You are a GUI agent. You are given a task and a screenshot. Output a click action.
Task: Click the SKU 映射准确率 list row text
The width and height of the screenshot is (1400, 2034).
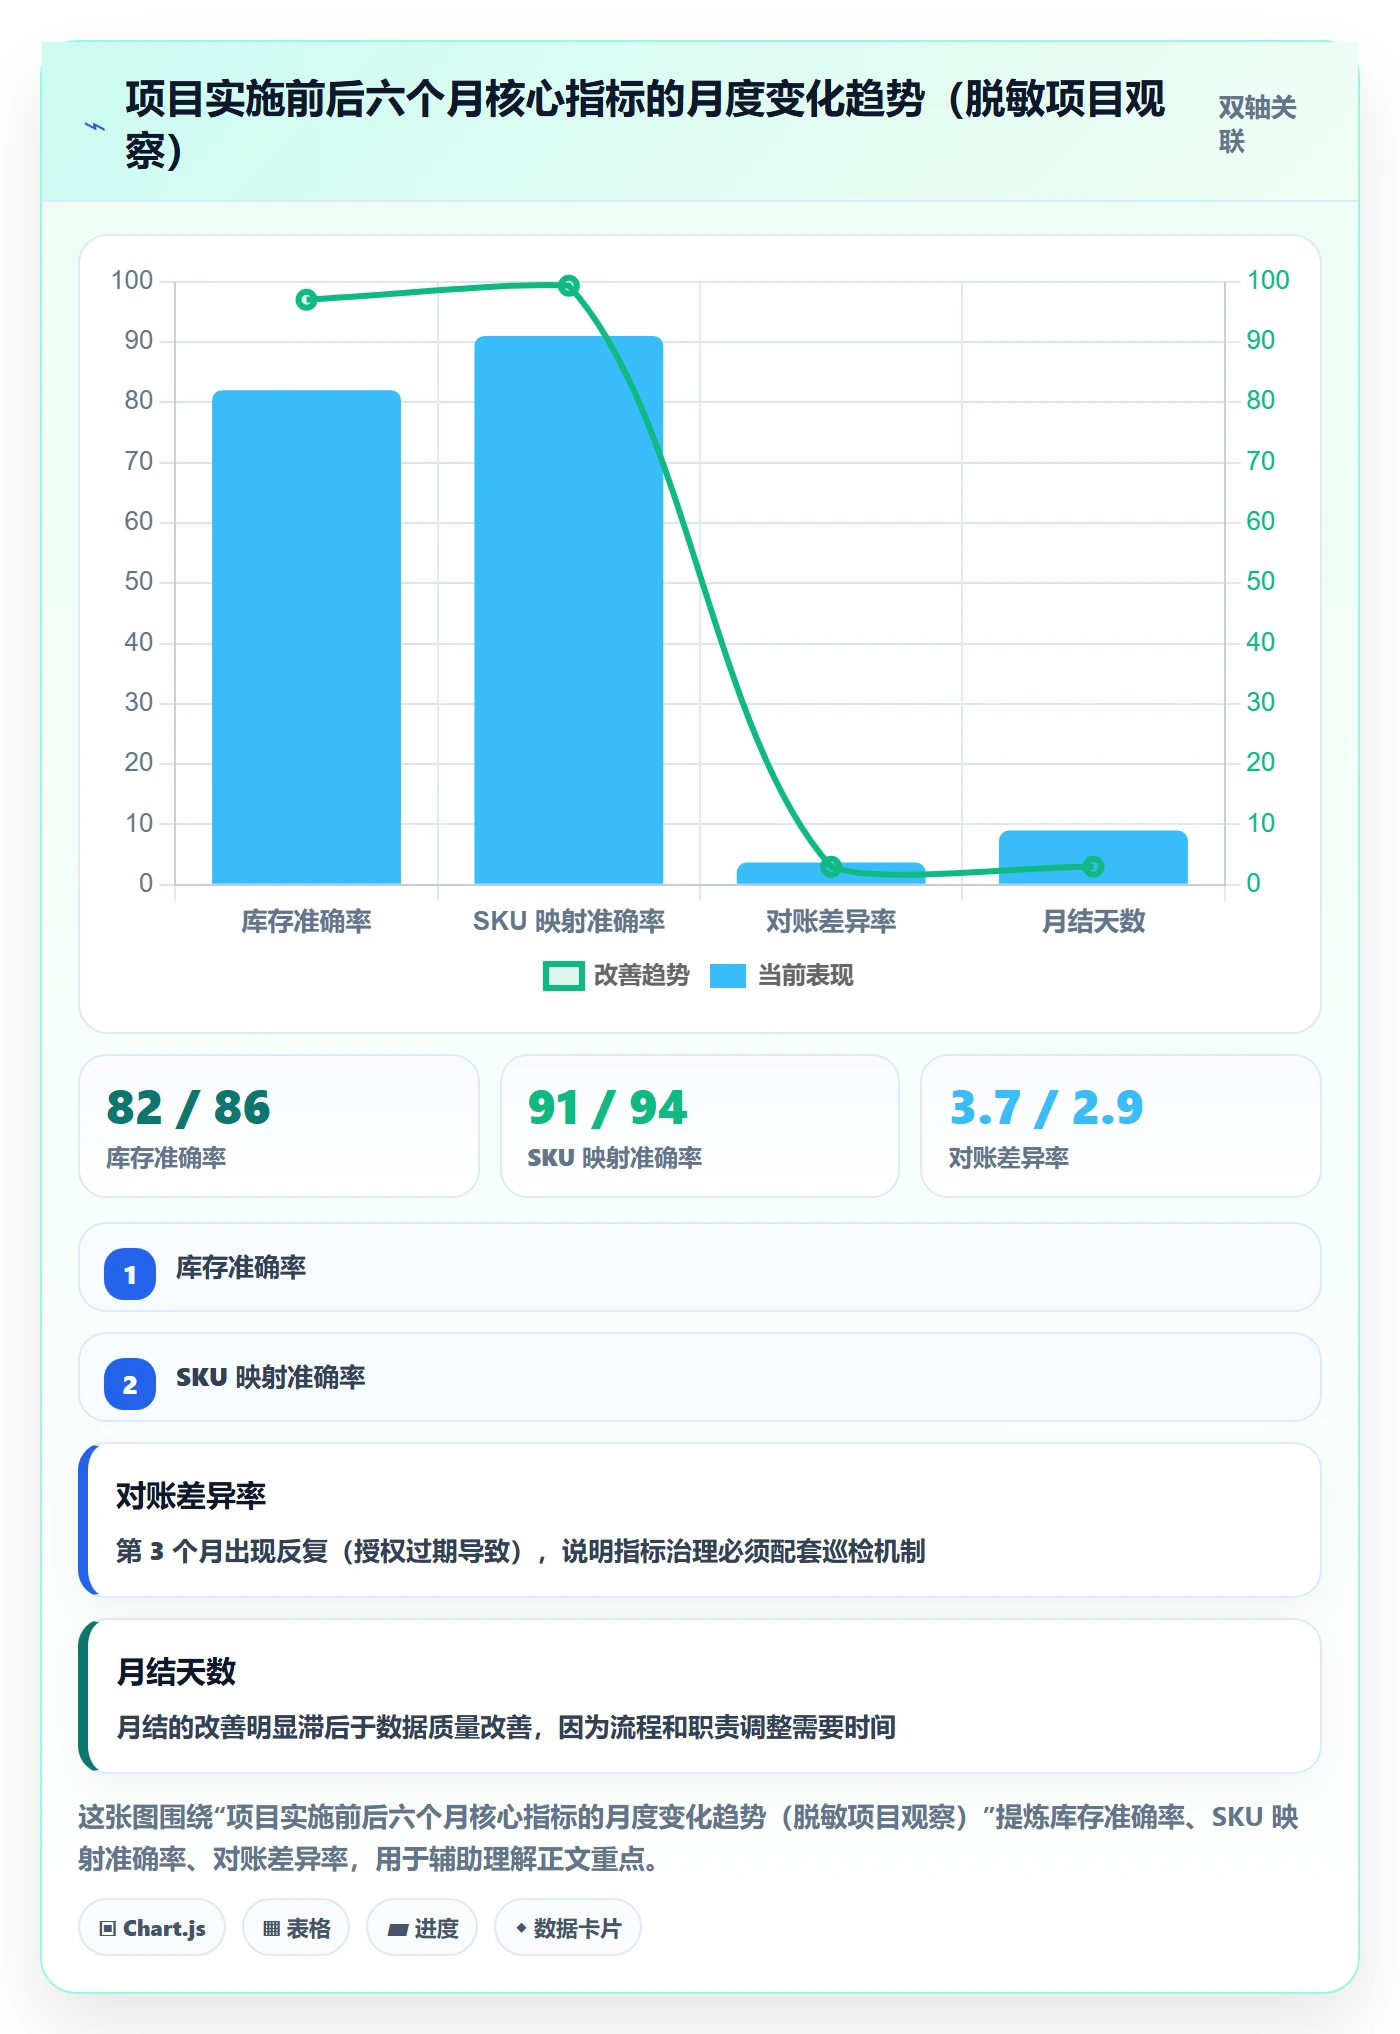pyautogui.click(x=270, y=1377)
